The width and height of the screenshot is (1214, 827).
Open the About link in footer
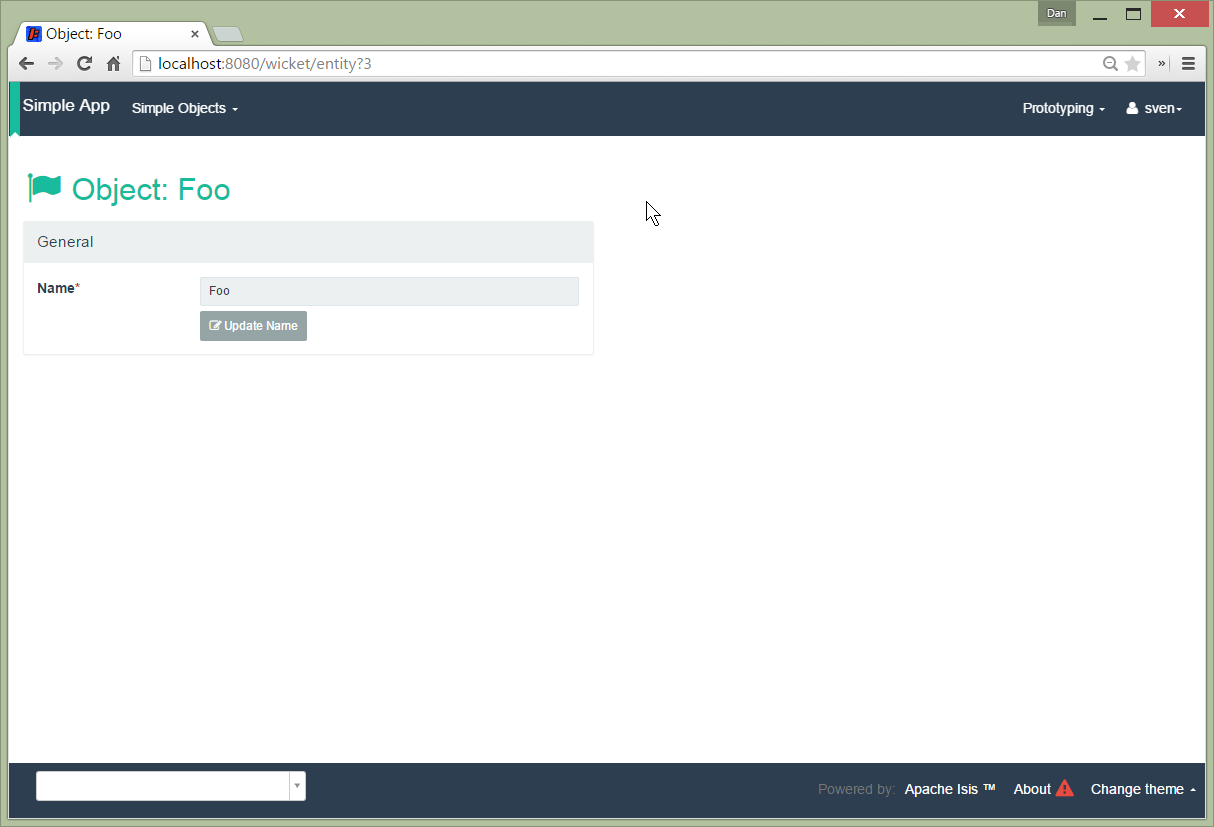click(1032, 789)
